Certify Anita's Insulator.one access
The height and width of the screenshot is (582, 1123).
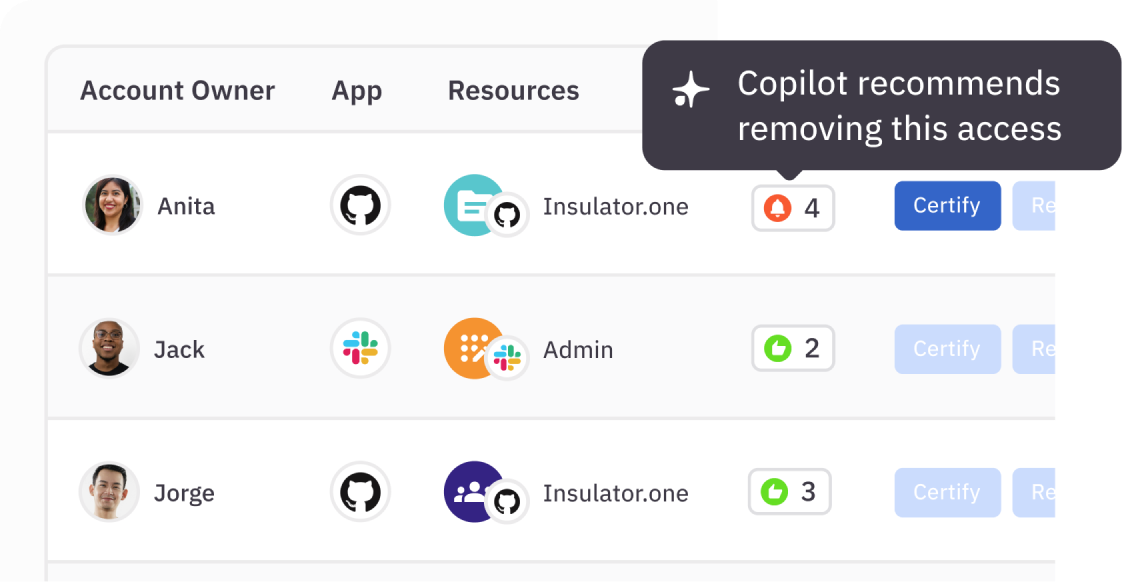click(947, 206)
